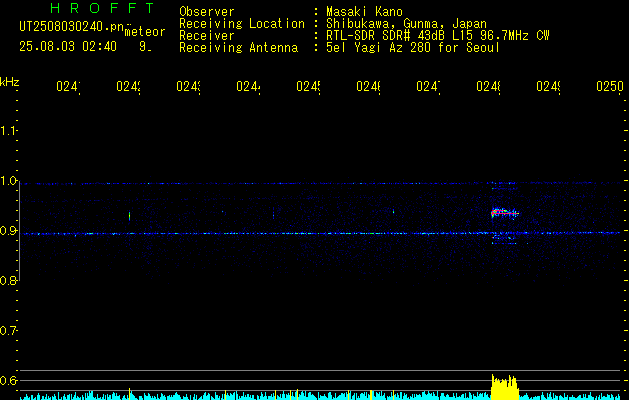Click the 'Receiving Antenna' field label

pyautogui.click(x=238, y=48)
